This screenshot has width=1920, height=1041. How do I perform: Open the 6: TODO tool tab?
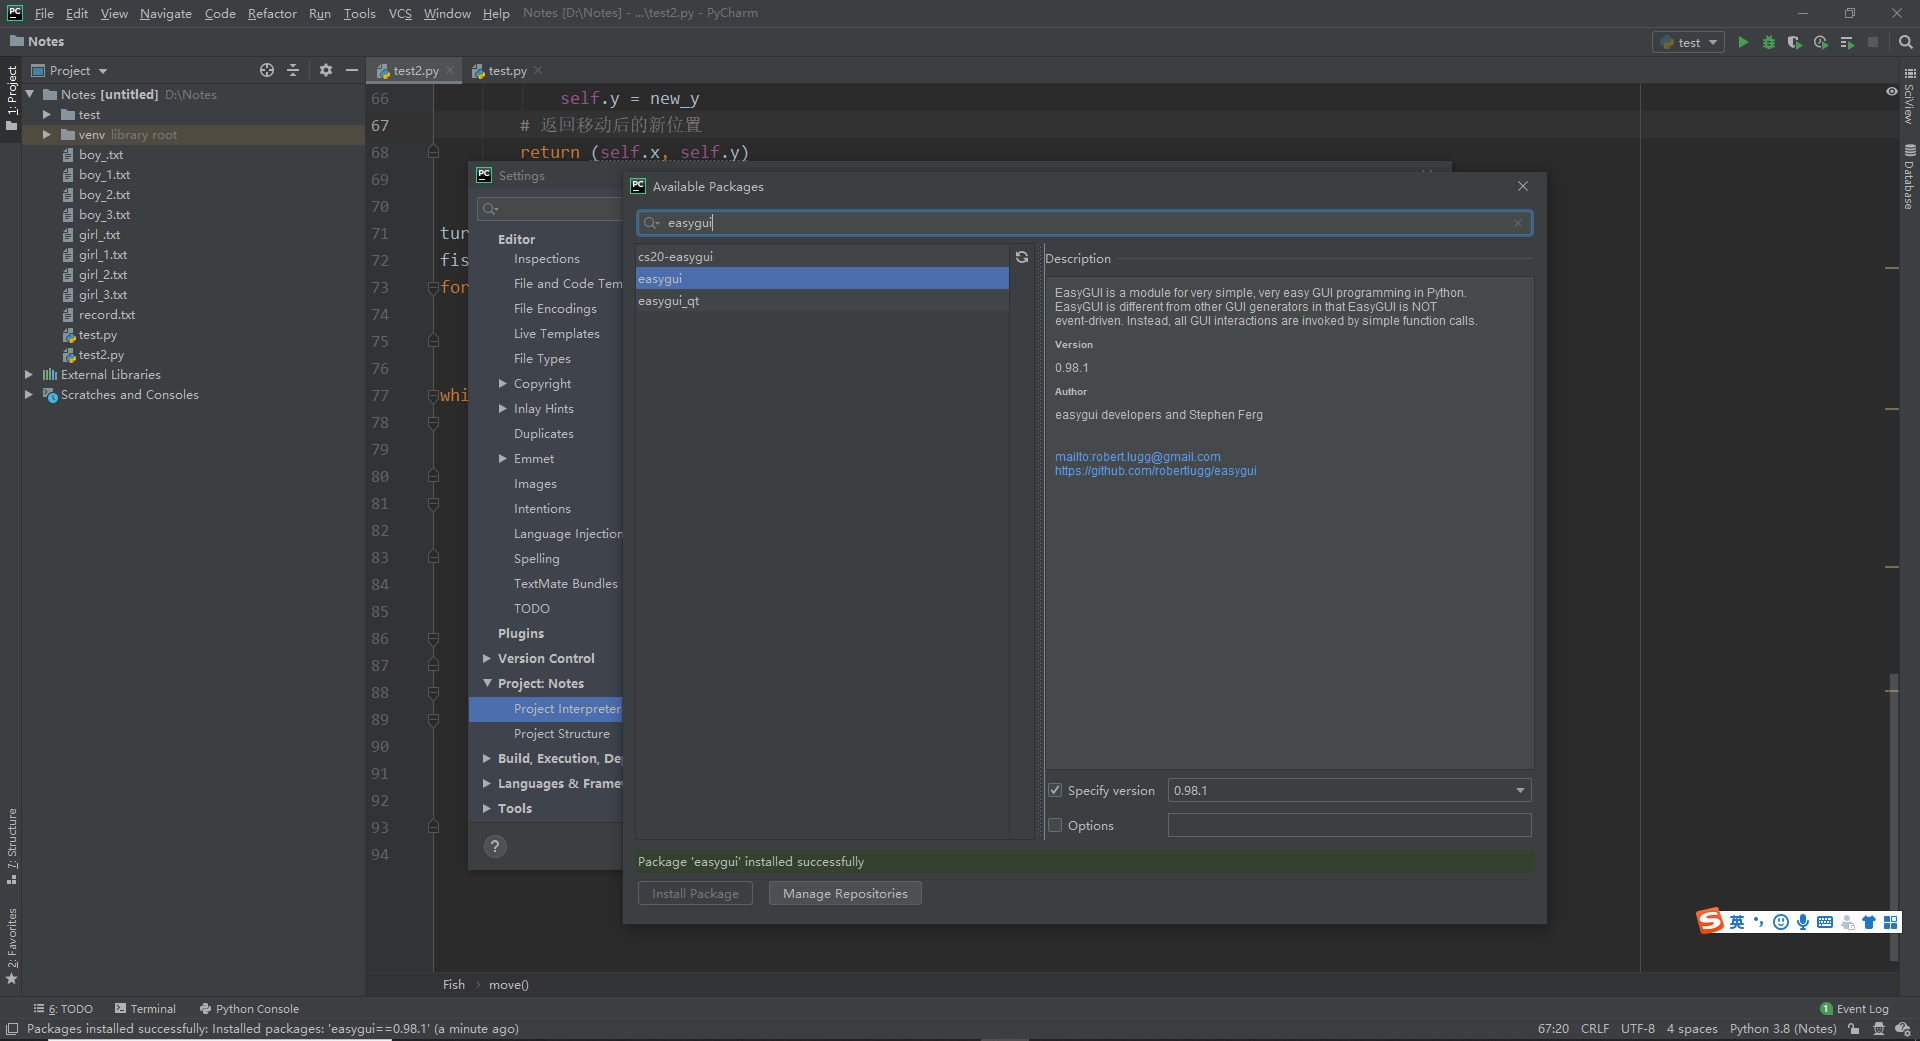pos(63,1009)
